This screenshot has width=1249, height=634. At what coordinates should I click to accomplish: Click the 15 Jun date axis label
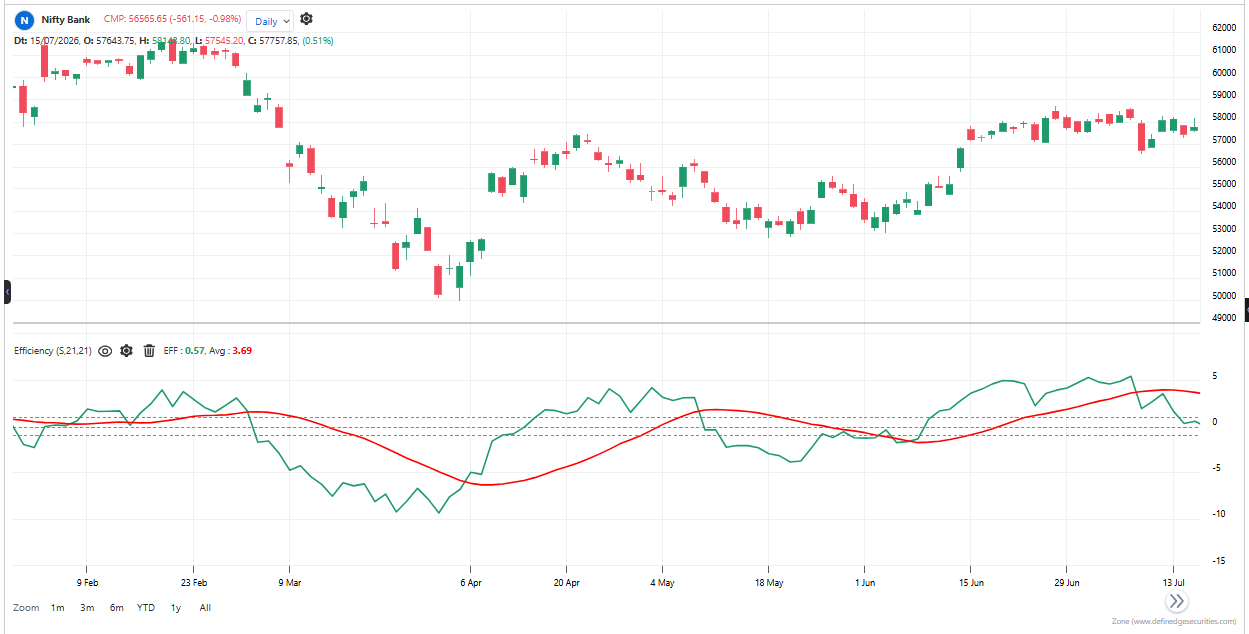click(x=970, y=582)
